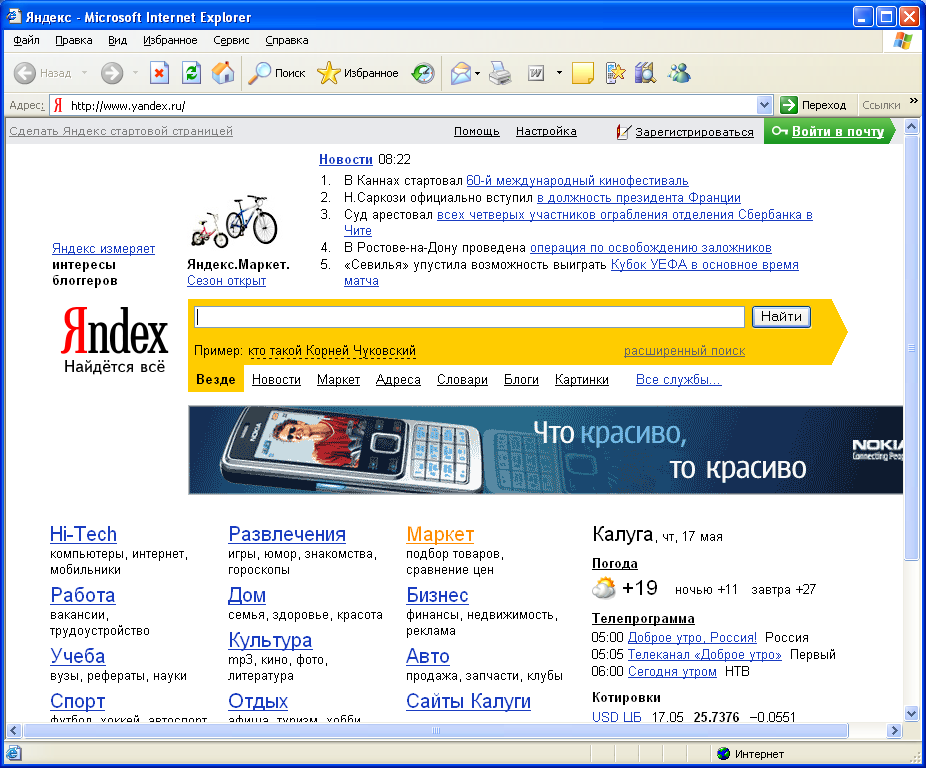The height and width of the screenshot is (768, 926).
Task: Click Сделать Яндекс стартовой страницей link
Action: (121, 131)
